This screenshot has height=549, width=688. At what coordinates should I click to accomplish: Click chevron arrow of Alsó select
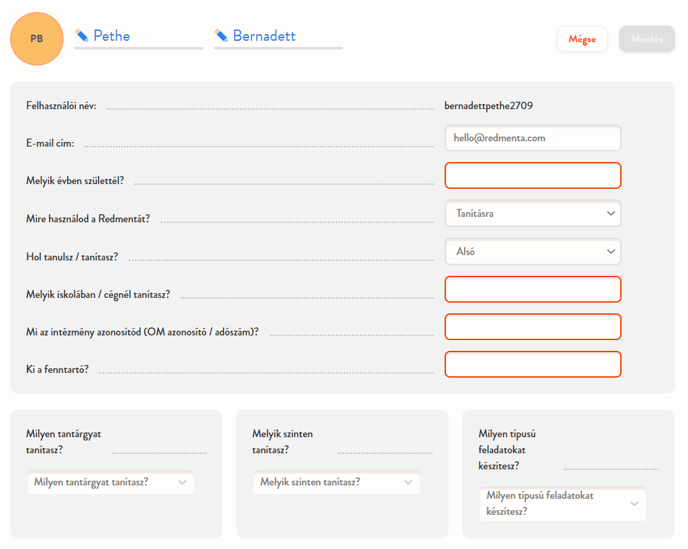[x=610, y=252]
